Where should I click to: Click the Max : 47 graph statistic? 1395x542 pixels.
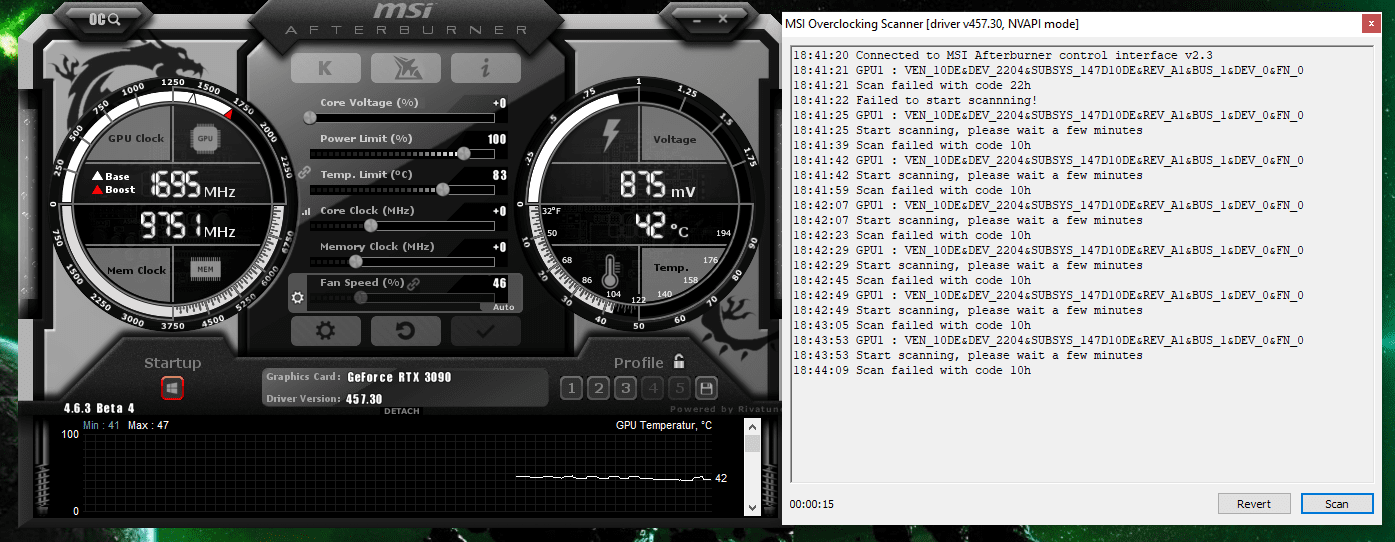(x=148, y=425)
